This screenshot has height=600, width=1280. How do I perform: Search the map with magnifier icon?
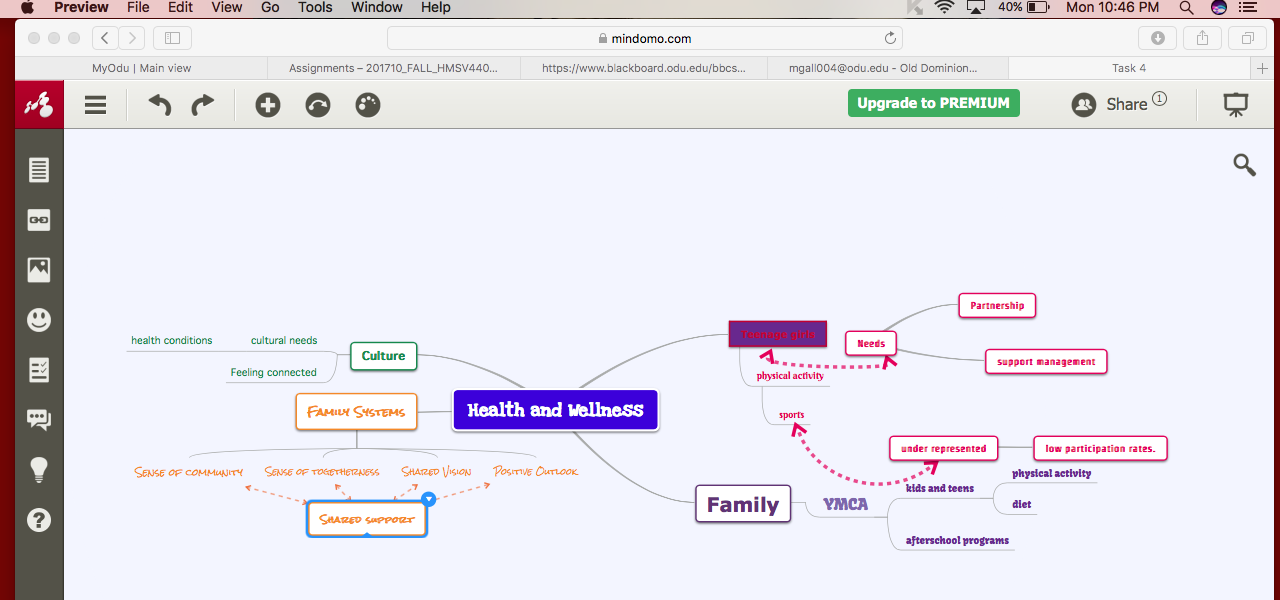[1244, 165]
